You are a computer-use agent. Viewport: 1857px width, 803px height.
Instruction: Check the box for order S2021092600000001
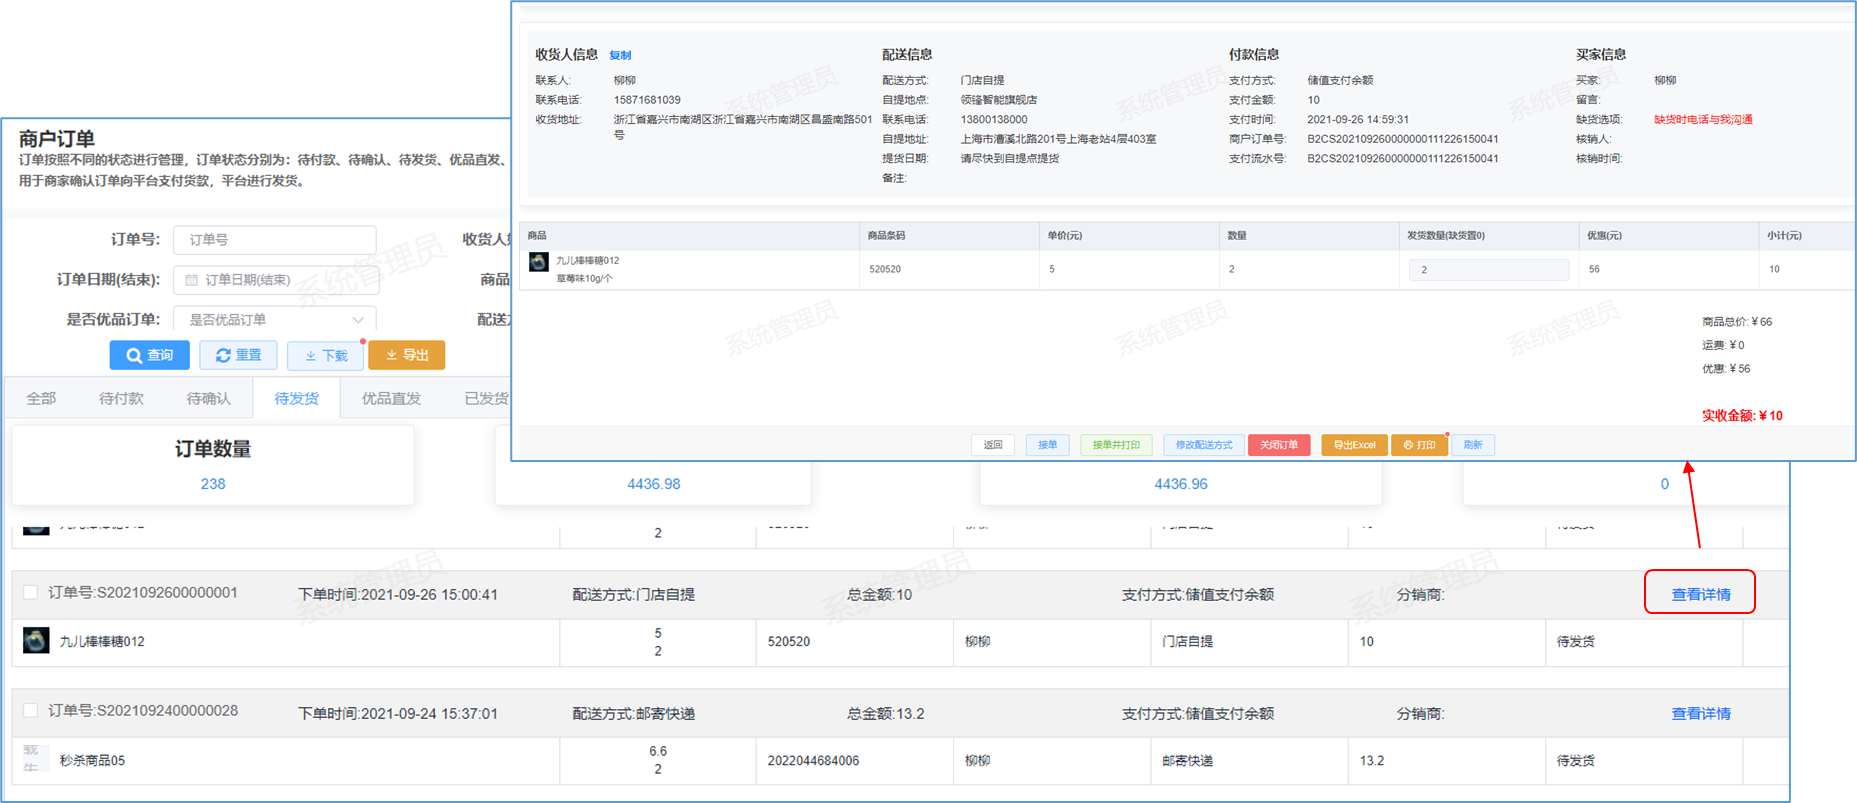(31, 593)
